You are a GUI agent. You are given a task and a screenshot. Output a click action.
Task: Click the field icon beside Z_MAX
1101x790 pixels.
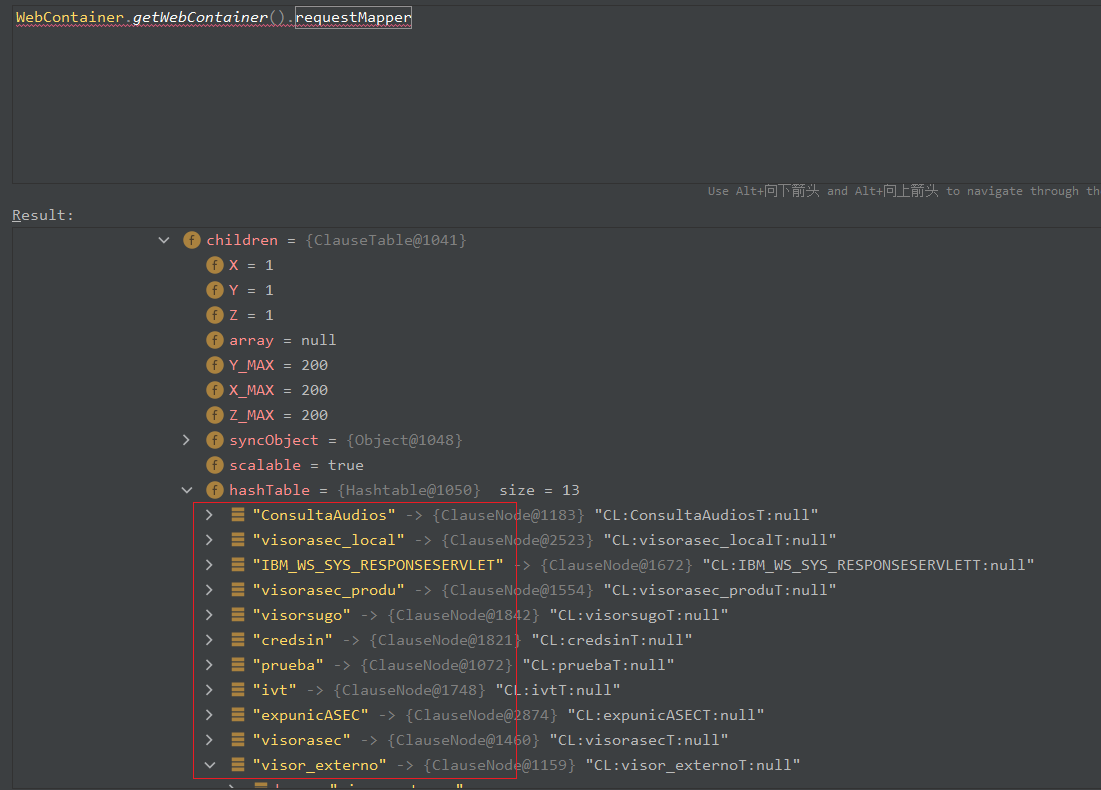[x=215, y=415]
